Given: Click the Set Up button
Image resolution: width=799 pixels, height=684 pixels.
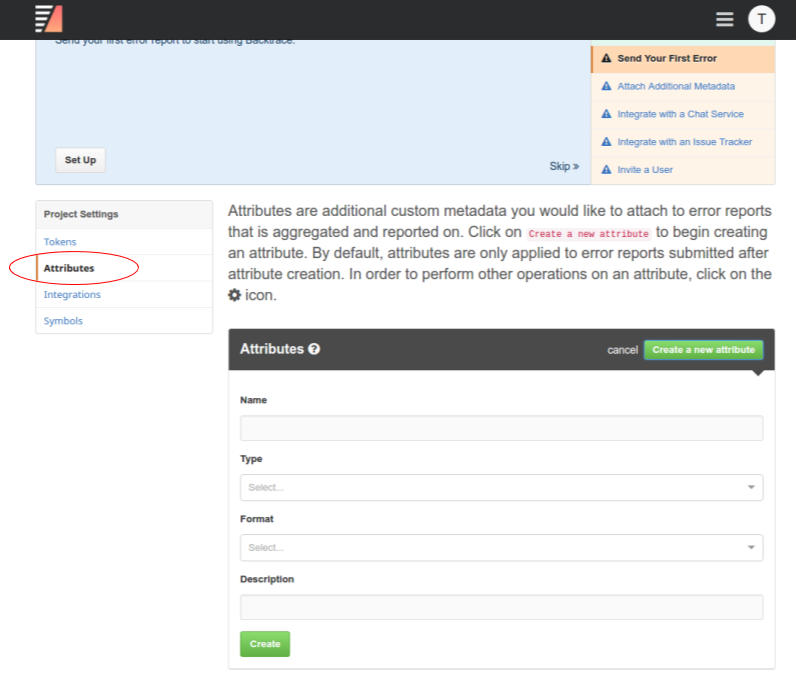Looking at the screenshot, I should click(x=80, y=160).
